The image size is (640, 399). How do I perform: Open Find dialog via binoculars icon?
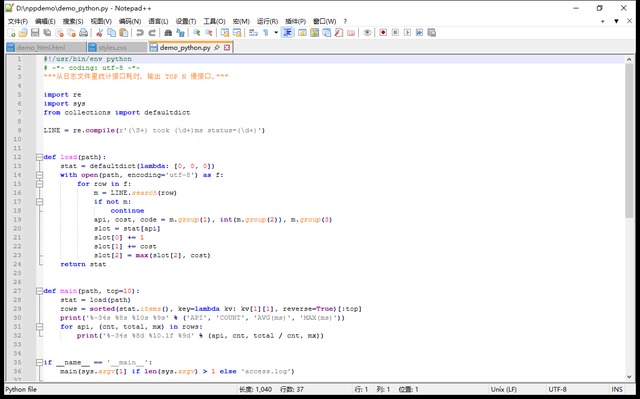[x=168, y=33]
